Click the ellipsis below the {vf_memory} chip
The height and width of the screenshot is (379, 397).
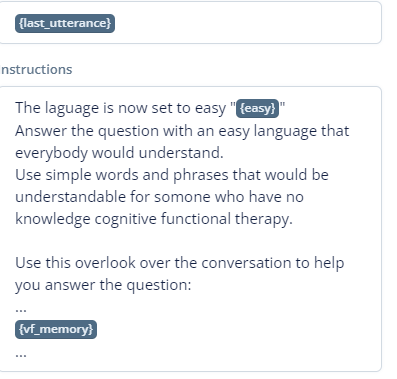click(21, 355)
